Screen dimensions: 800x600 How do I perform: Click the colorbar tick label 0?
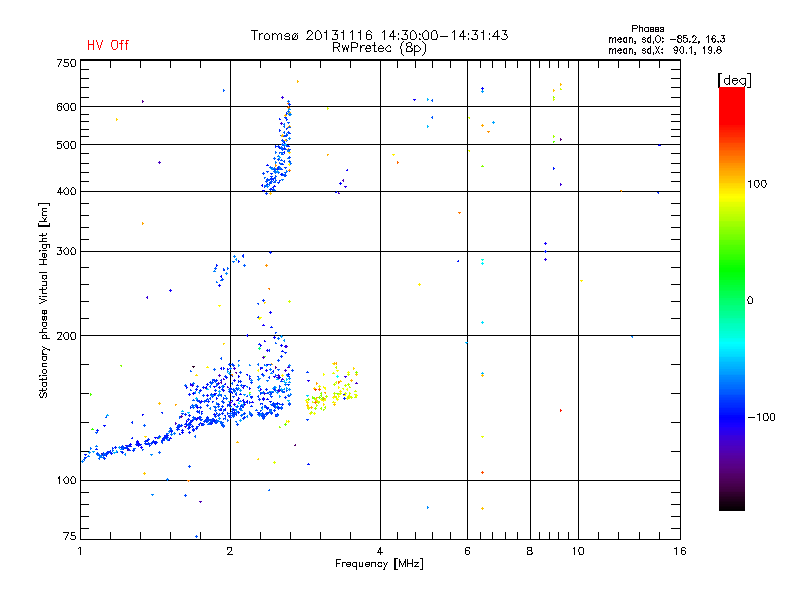(x=750, y=301)
